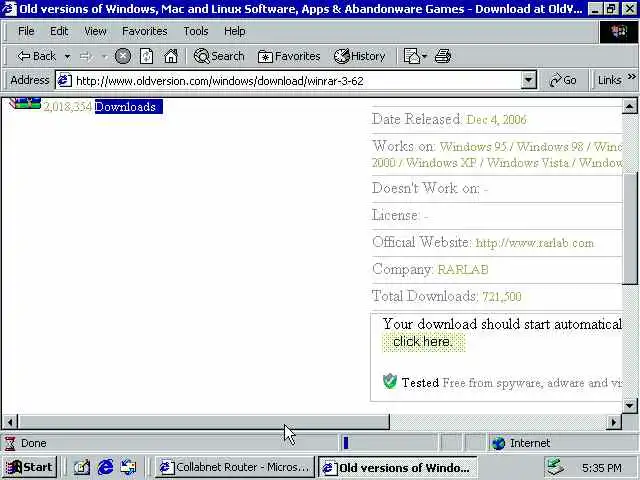Click the Go button
Screen dimensions: 640x480
click(563, 80)
